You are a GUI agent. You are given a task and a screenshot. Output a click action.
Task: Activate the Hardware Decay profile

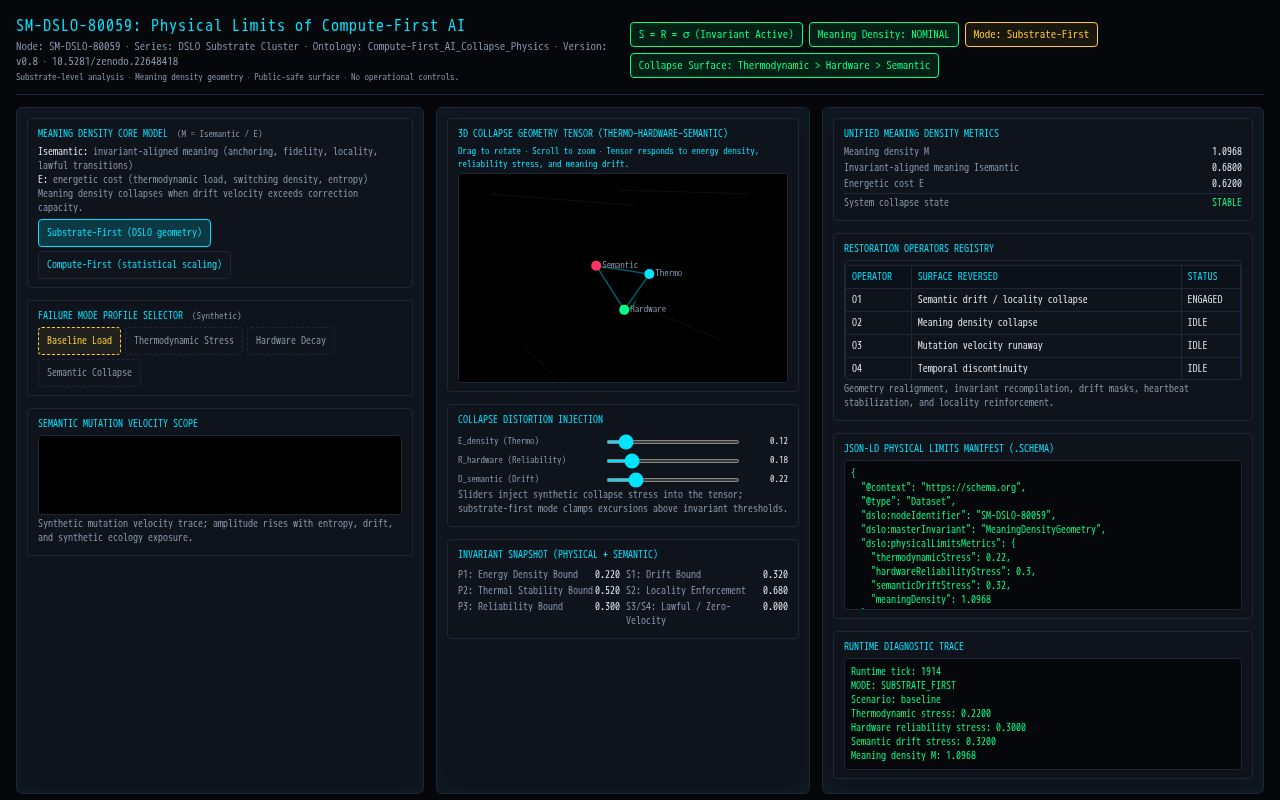point(291,341)
